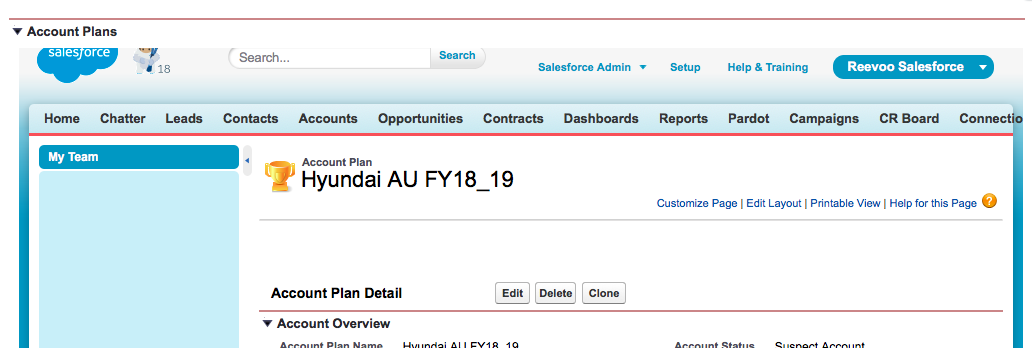This screenshot has width=1032, height=363.
Task: Click the Search button
Action: tap(457, 56)
